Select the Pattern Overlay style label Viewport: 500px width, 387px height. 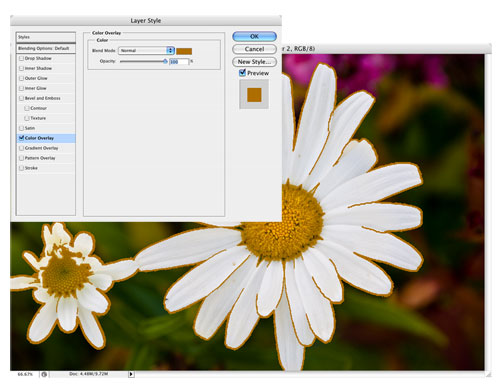click(40, 158)
